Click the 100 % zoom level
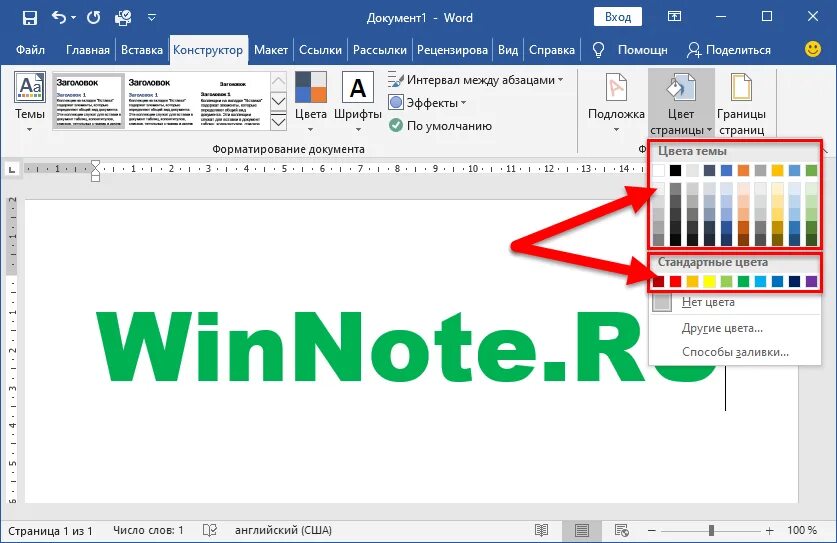This screenshot has width=837, height=543. pos(802,530)
